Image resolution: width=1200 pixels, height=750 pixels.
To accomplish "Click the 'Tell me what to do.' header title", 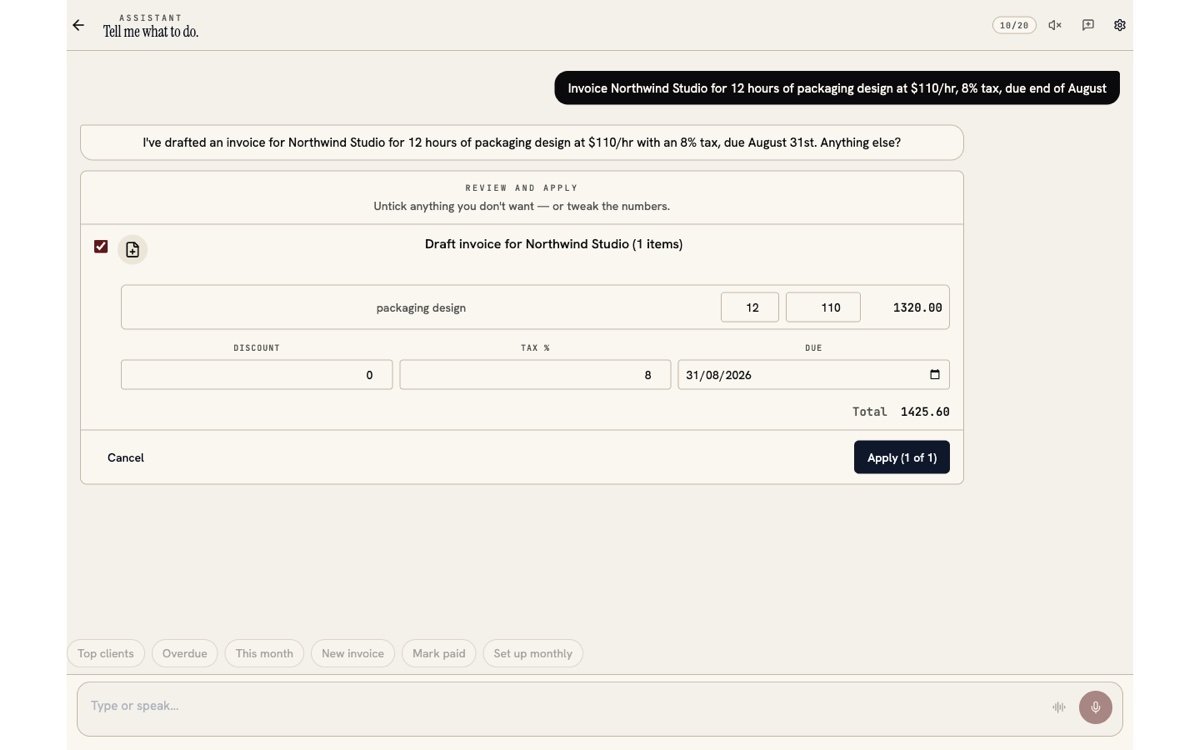I will [151, 32].
